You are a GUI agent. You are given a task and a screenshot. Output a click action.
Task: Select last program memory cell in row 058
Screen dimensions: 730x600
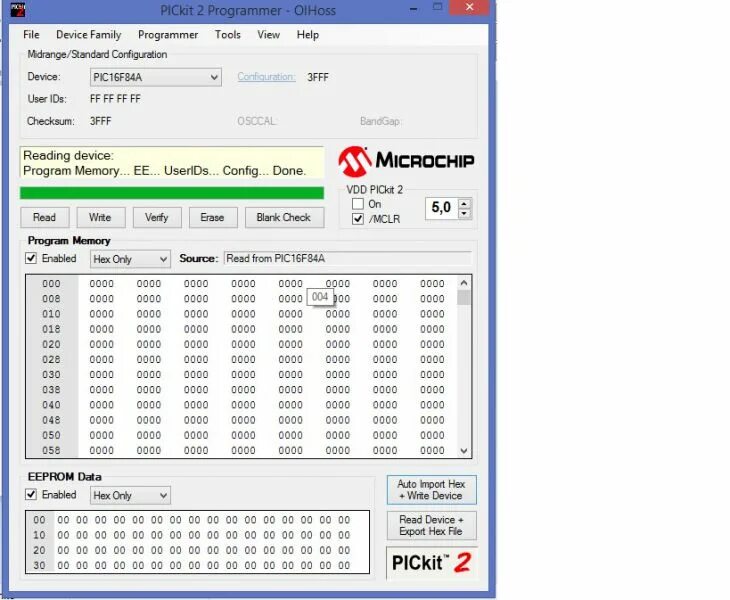point(432,450)
